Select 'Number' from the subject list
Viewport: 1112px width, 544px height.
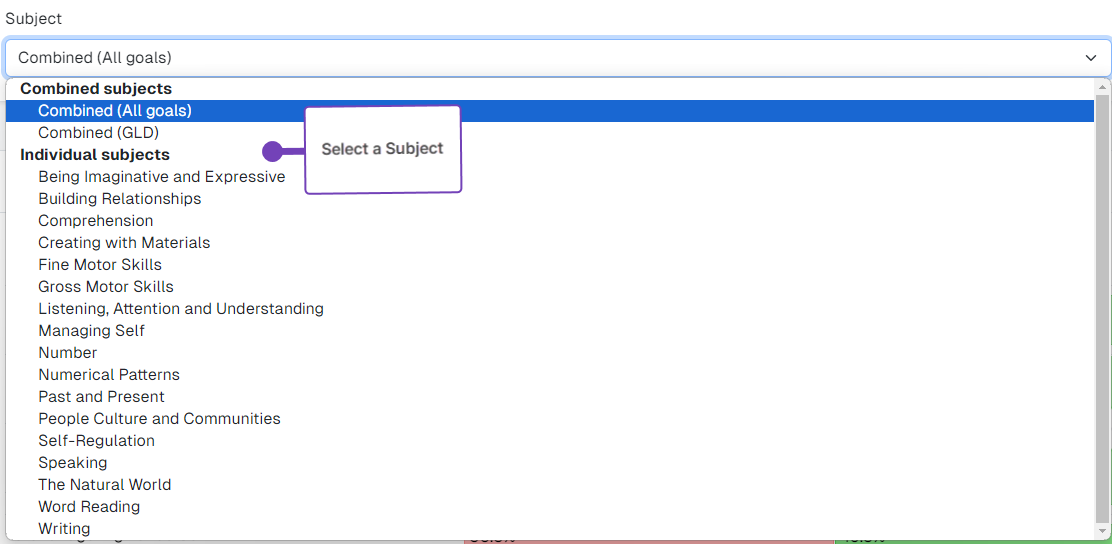tap(67, 353)
